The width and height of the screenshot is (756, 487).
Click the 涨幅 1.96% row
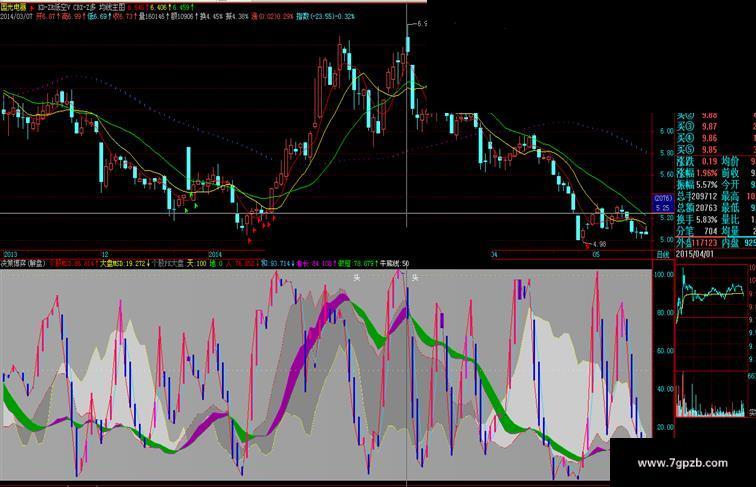[697, 173]
